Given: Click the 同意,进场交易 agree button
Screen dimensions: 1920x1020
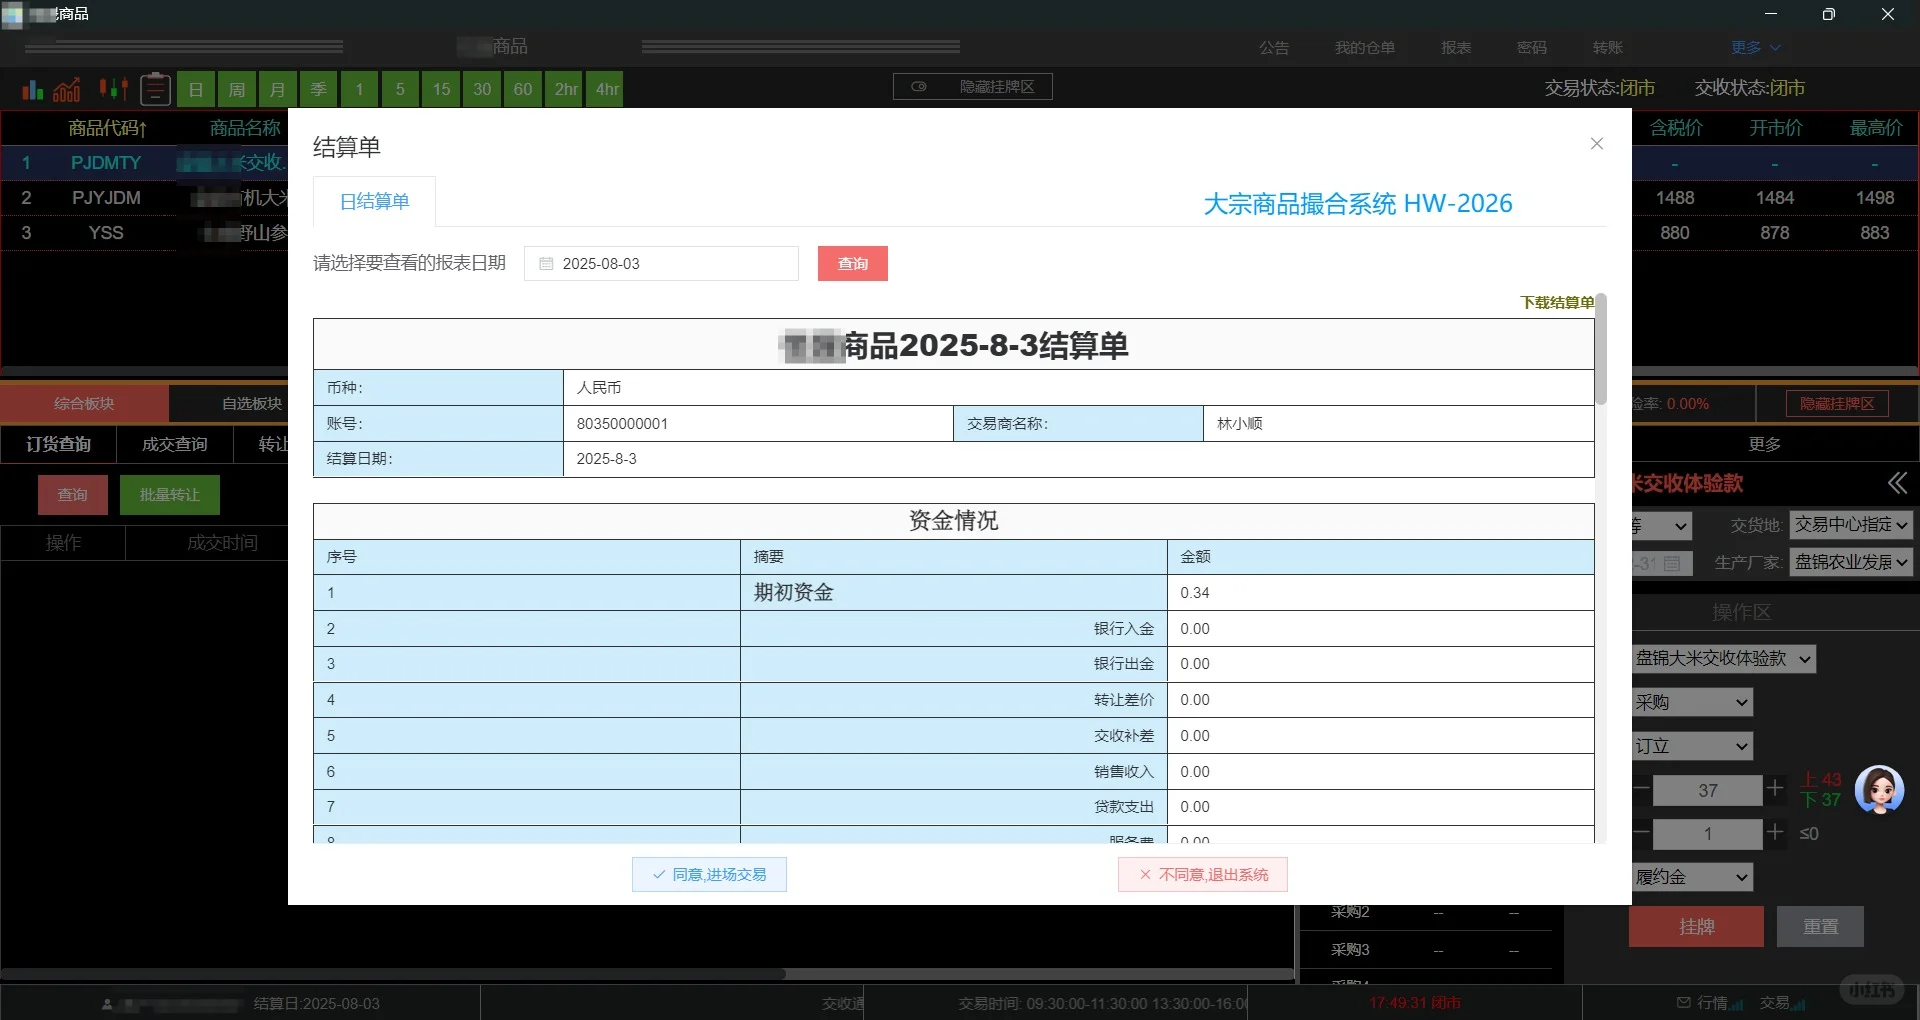Looking at the screenshot, I should pyautogui.click(x=709, y=874).
